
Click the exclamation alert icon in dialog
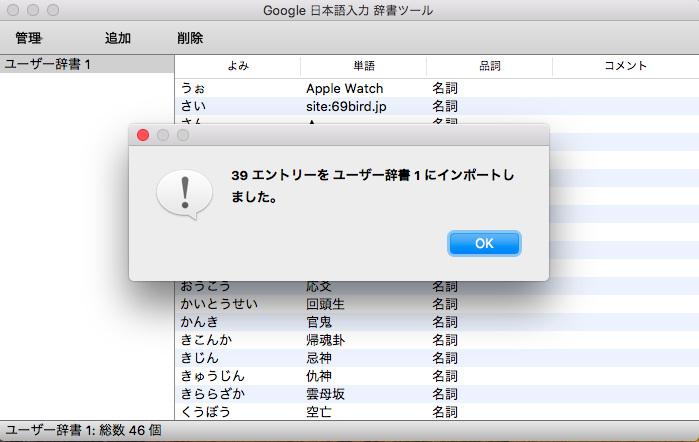185,194
